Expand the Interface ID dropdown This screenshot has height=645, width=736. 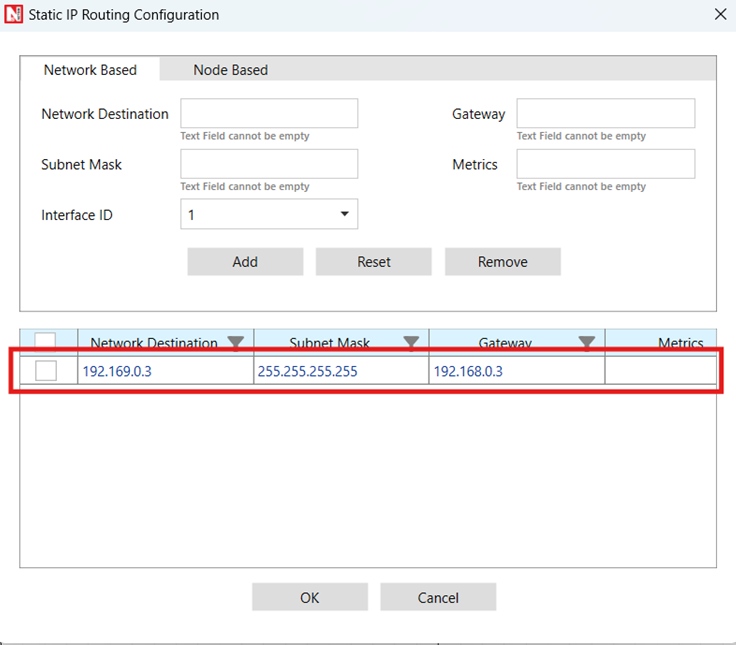[x=344, y=214]
